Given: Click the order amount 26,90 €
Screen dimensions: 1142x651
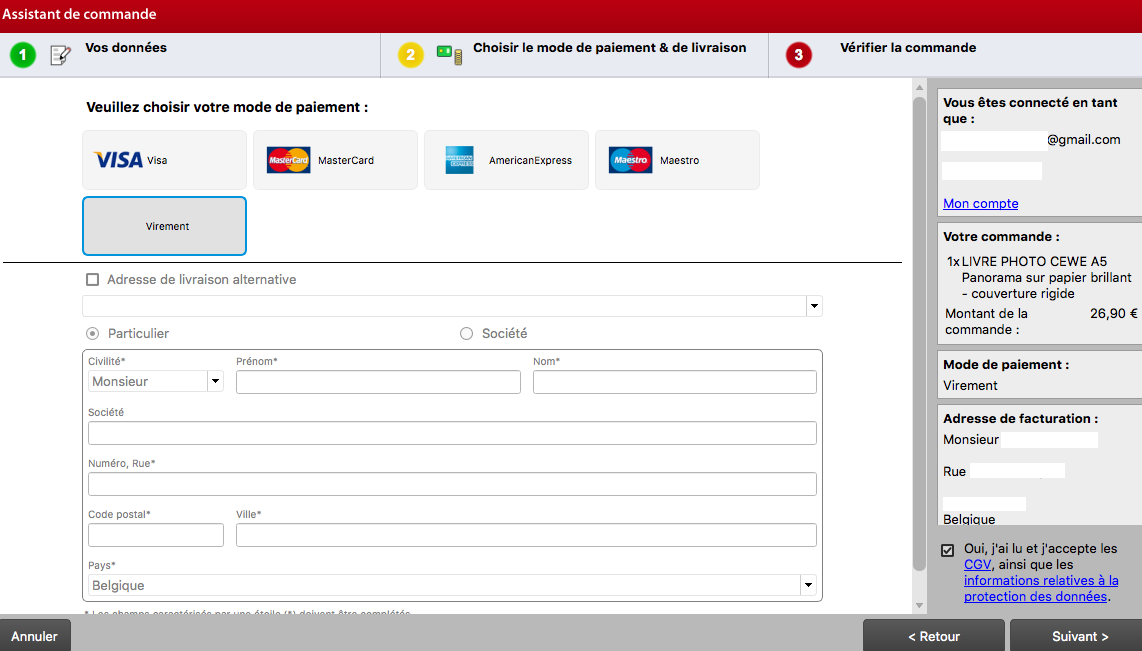Looking at the screenshot, I should (1113, 314).
